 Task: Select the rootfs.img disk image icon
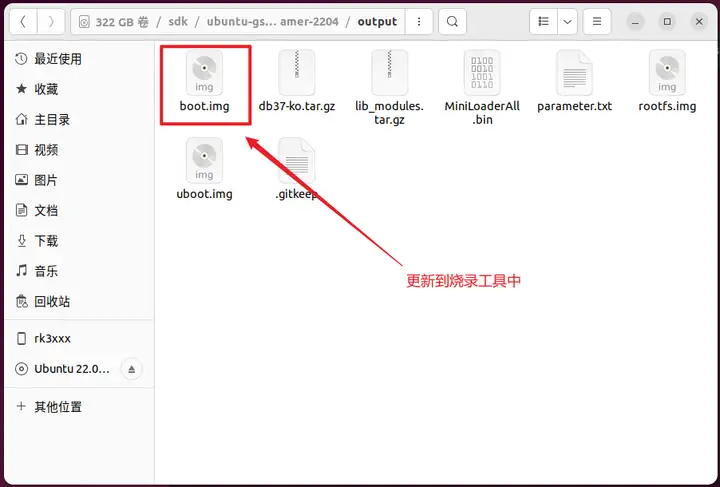pos(667,73)
